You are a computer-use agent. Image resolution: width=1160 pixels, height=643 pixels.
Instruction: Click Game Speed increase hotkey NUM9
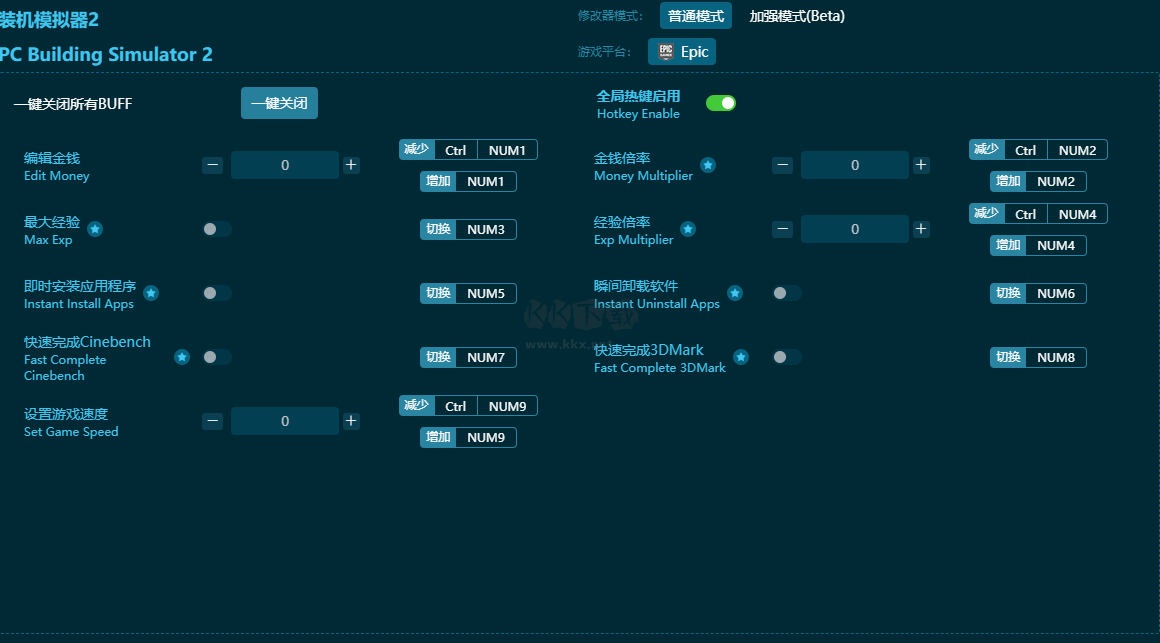[x=468, y=437]
